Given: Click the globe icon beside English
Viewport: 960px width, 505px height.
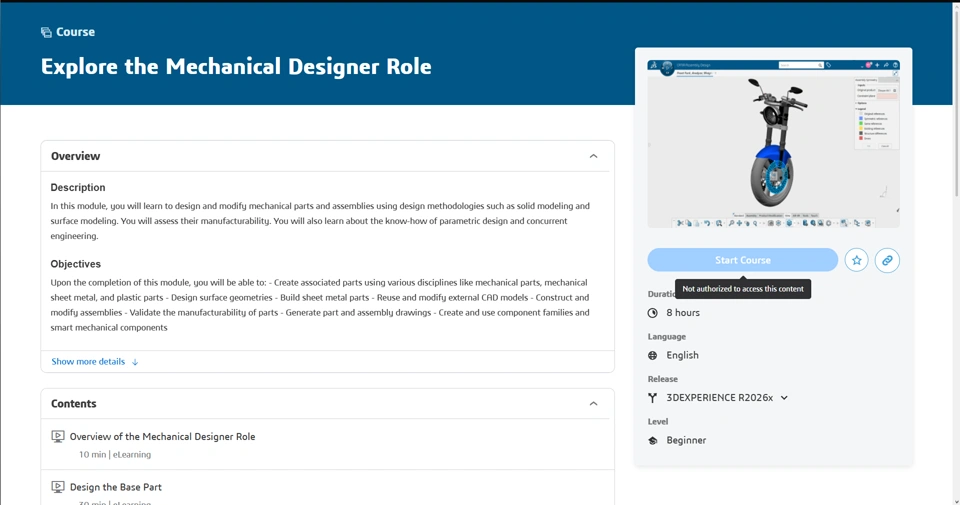Looking at the screenshot, I should pos(653,356).
